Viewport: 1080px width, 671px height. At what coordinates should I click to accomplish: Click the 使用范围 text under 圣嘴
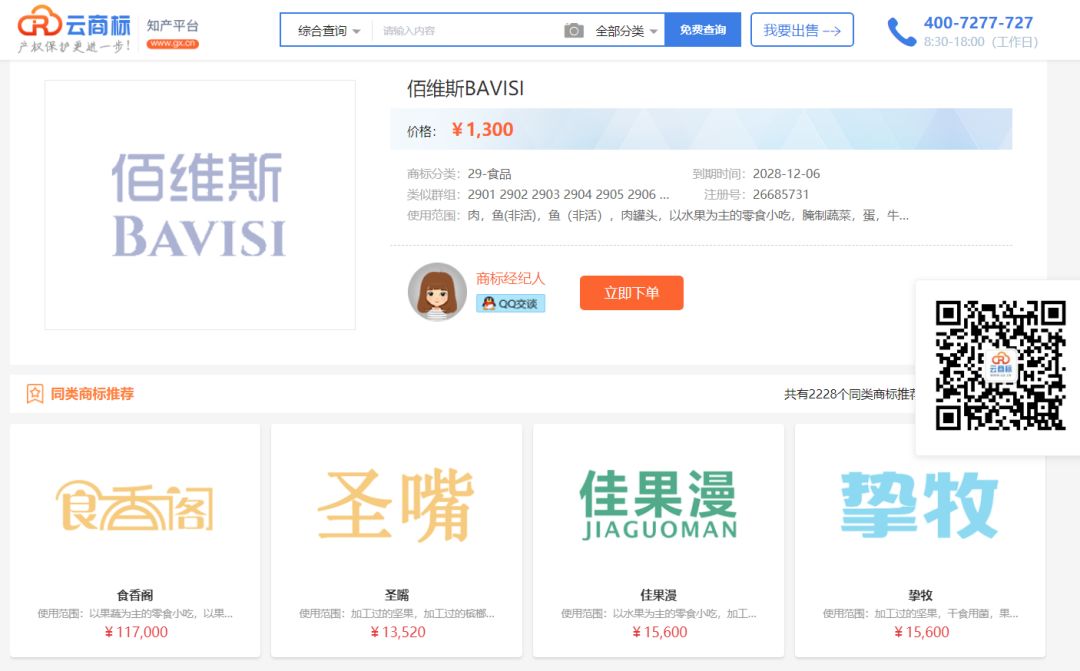point(397,613)
